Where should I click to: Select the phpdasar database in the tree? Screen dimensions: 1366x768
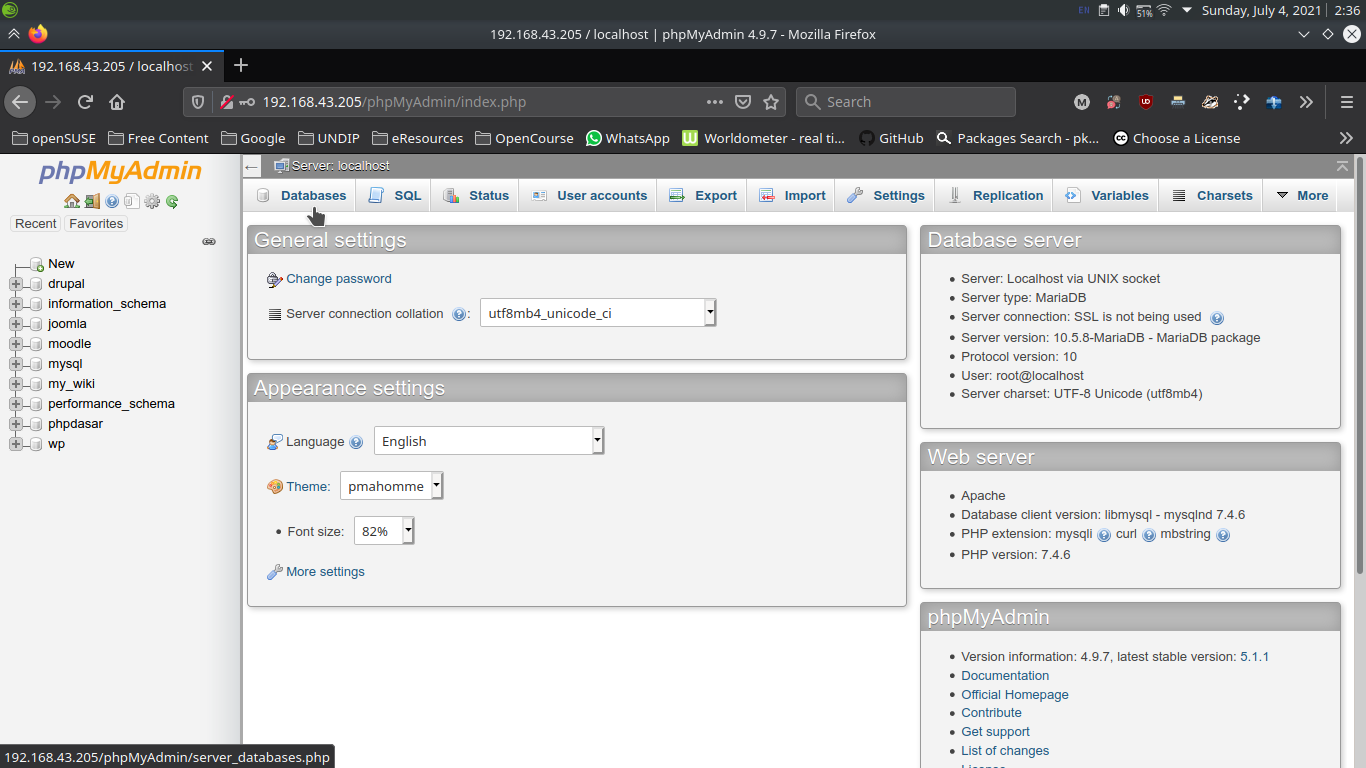click(x=75, y=424)
